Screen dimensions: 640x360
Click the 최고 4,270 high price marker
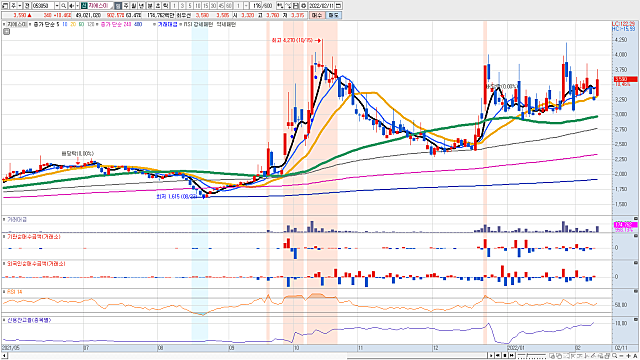[296, 40]
